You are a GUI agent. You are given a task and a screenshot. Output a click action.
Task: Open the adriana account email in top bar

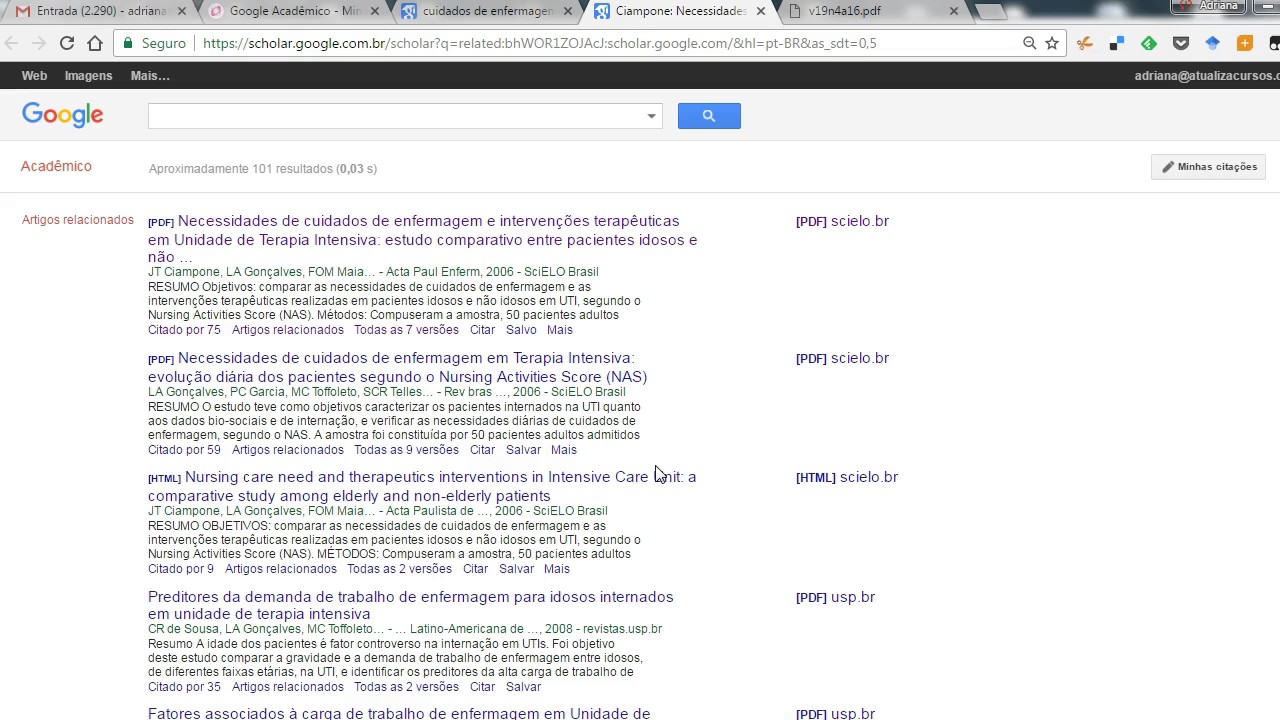coord(1207,76)
